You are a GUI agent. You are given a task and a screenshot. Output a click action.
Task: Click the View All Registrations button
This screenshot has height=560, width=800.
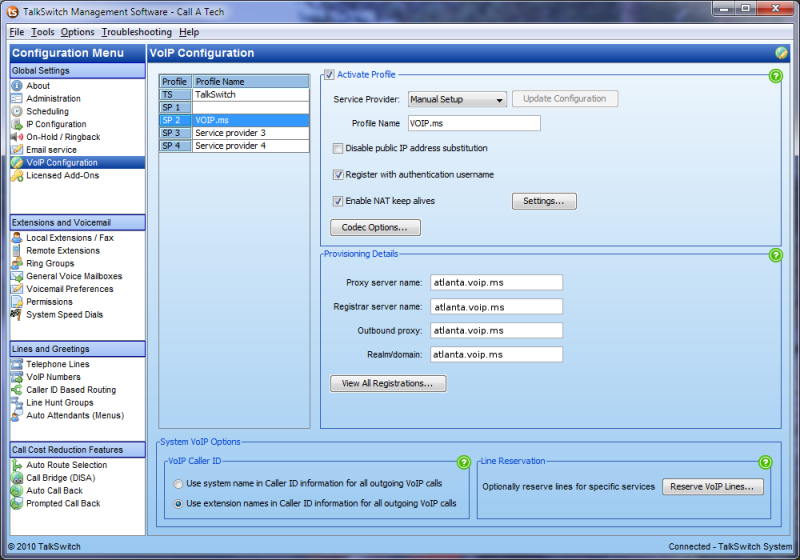pyautogui.click(x=388, y=384)
